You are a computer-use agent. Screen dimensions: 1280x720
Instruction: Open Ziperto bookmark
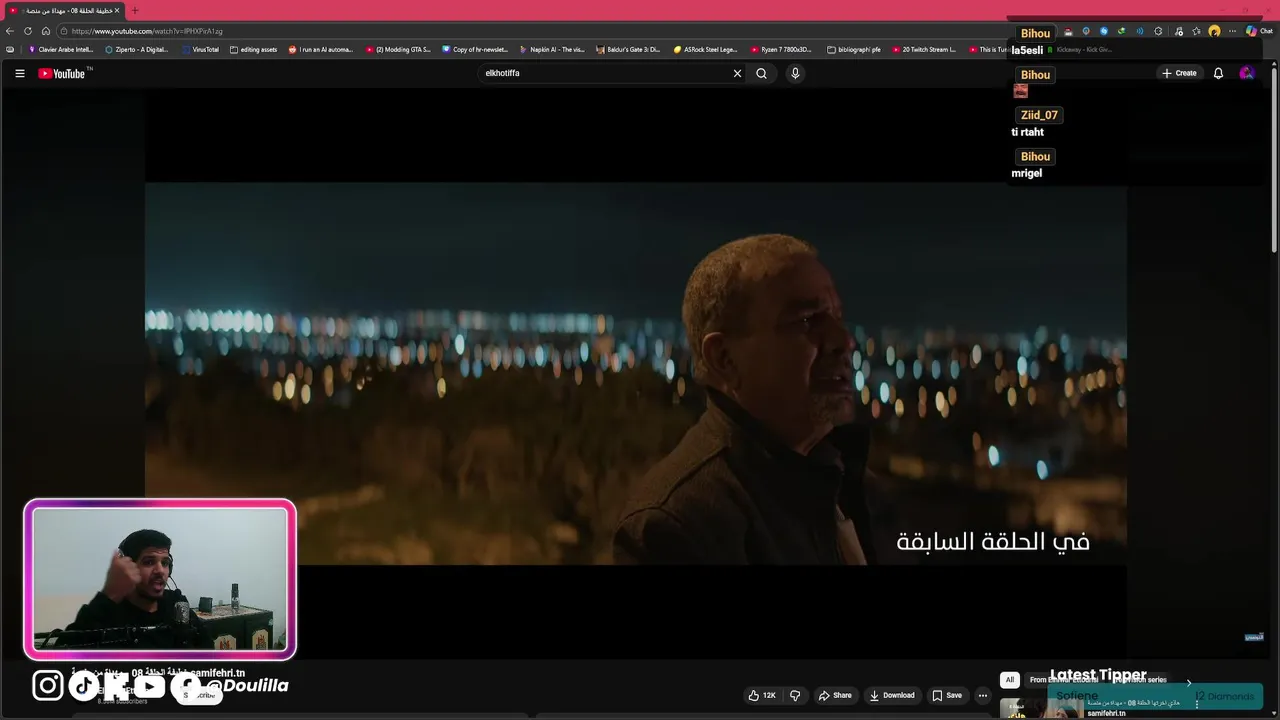pos(137,49)
